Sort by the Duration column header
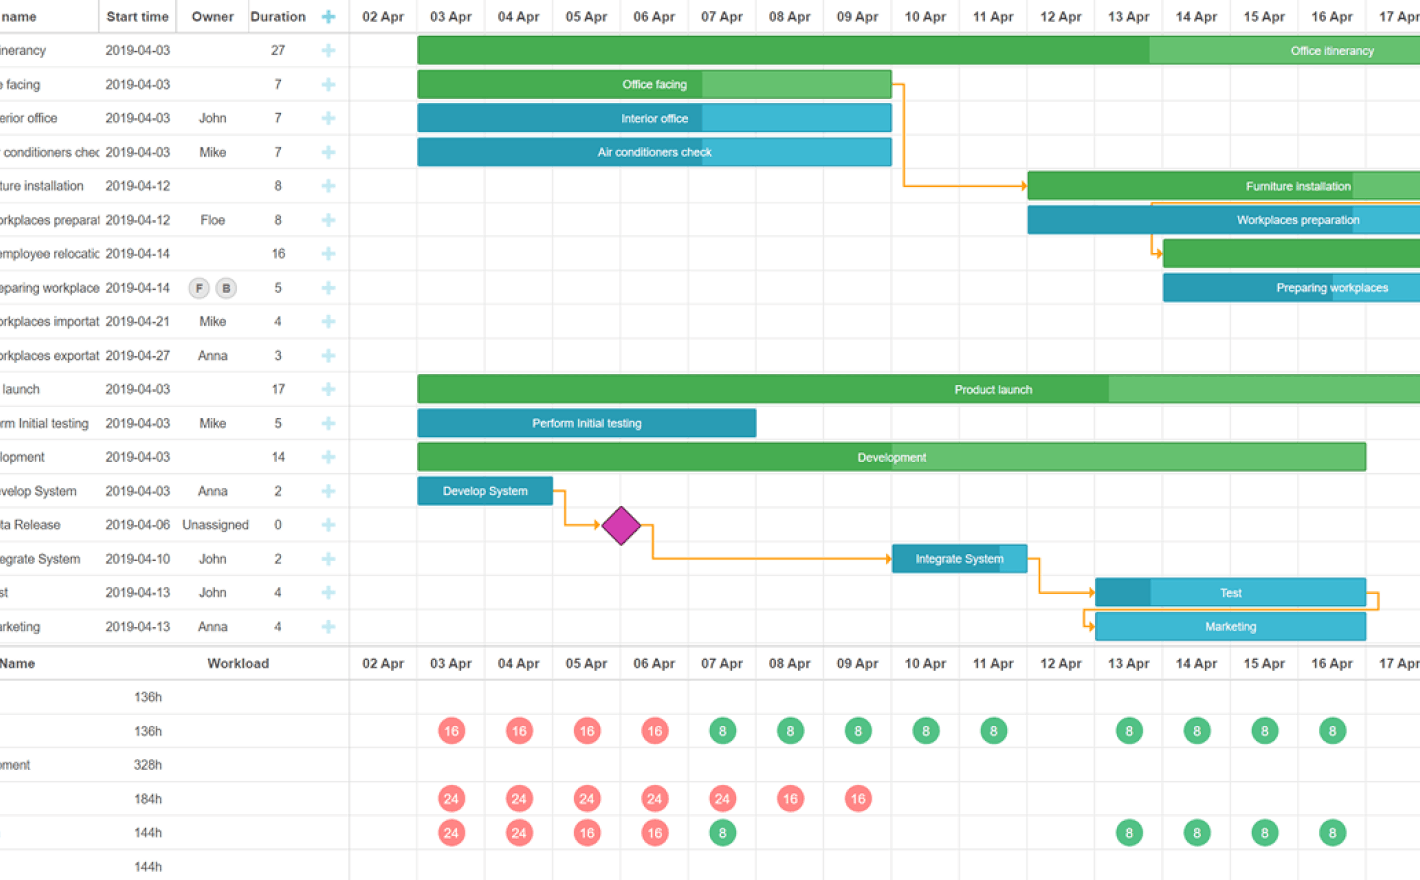Viewport: 1420px width, 880px height. coord(277,17)
